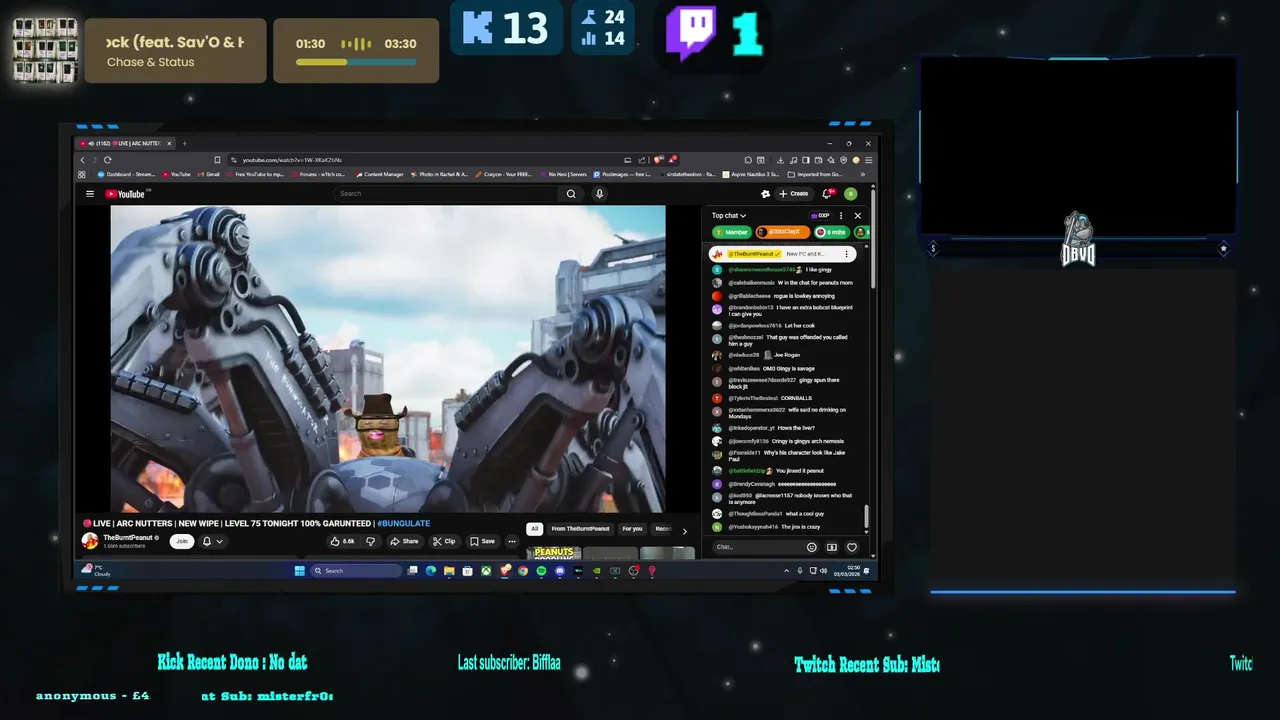Screen dimensions: 1280x720
Task: Select From TheBurntPeanut filter chip
Action: point(580,529)
